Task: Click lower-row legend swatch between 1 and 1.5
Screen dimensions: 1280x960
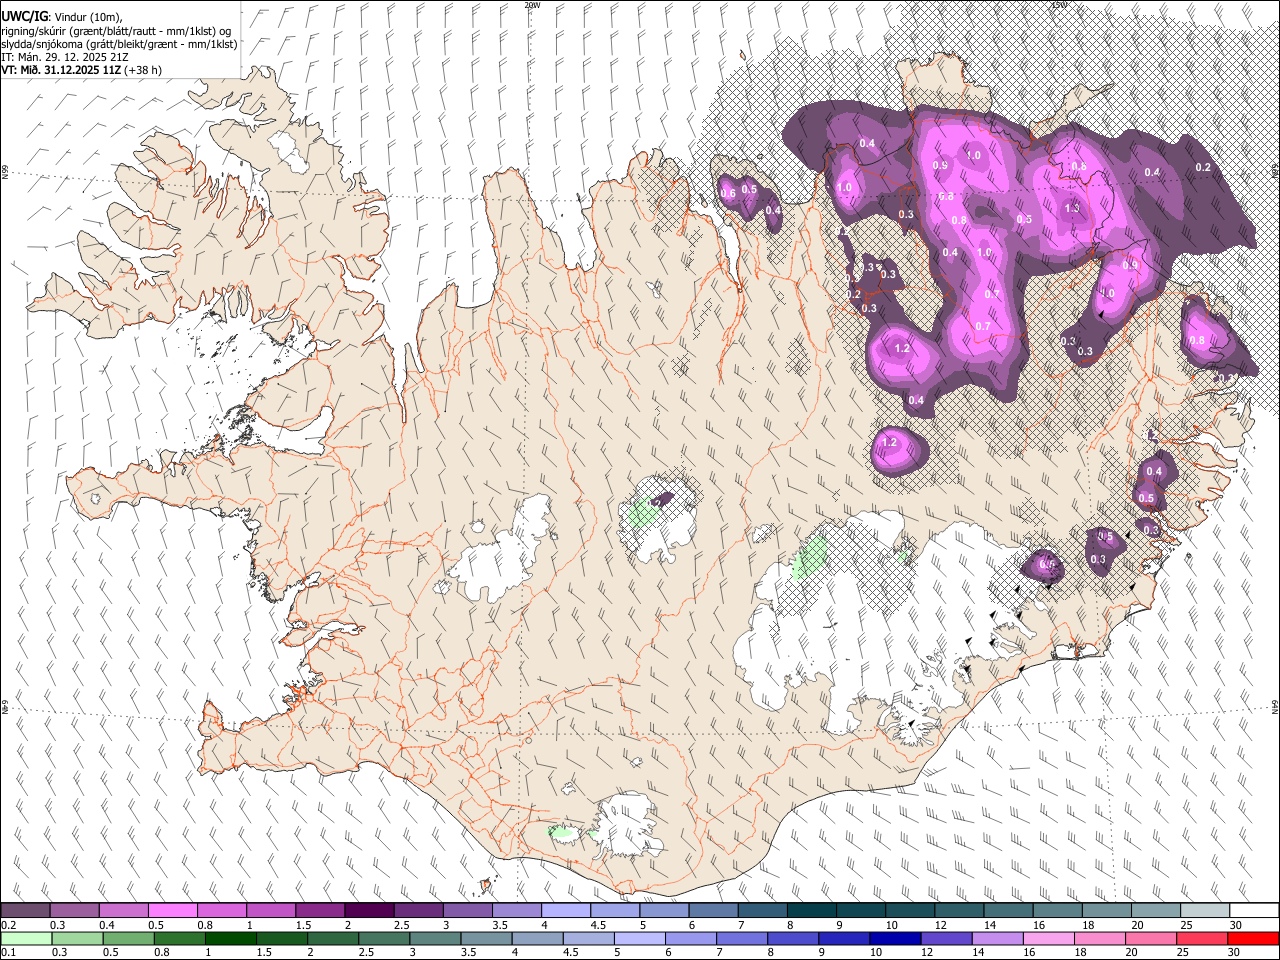Action: point(231,938)
